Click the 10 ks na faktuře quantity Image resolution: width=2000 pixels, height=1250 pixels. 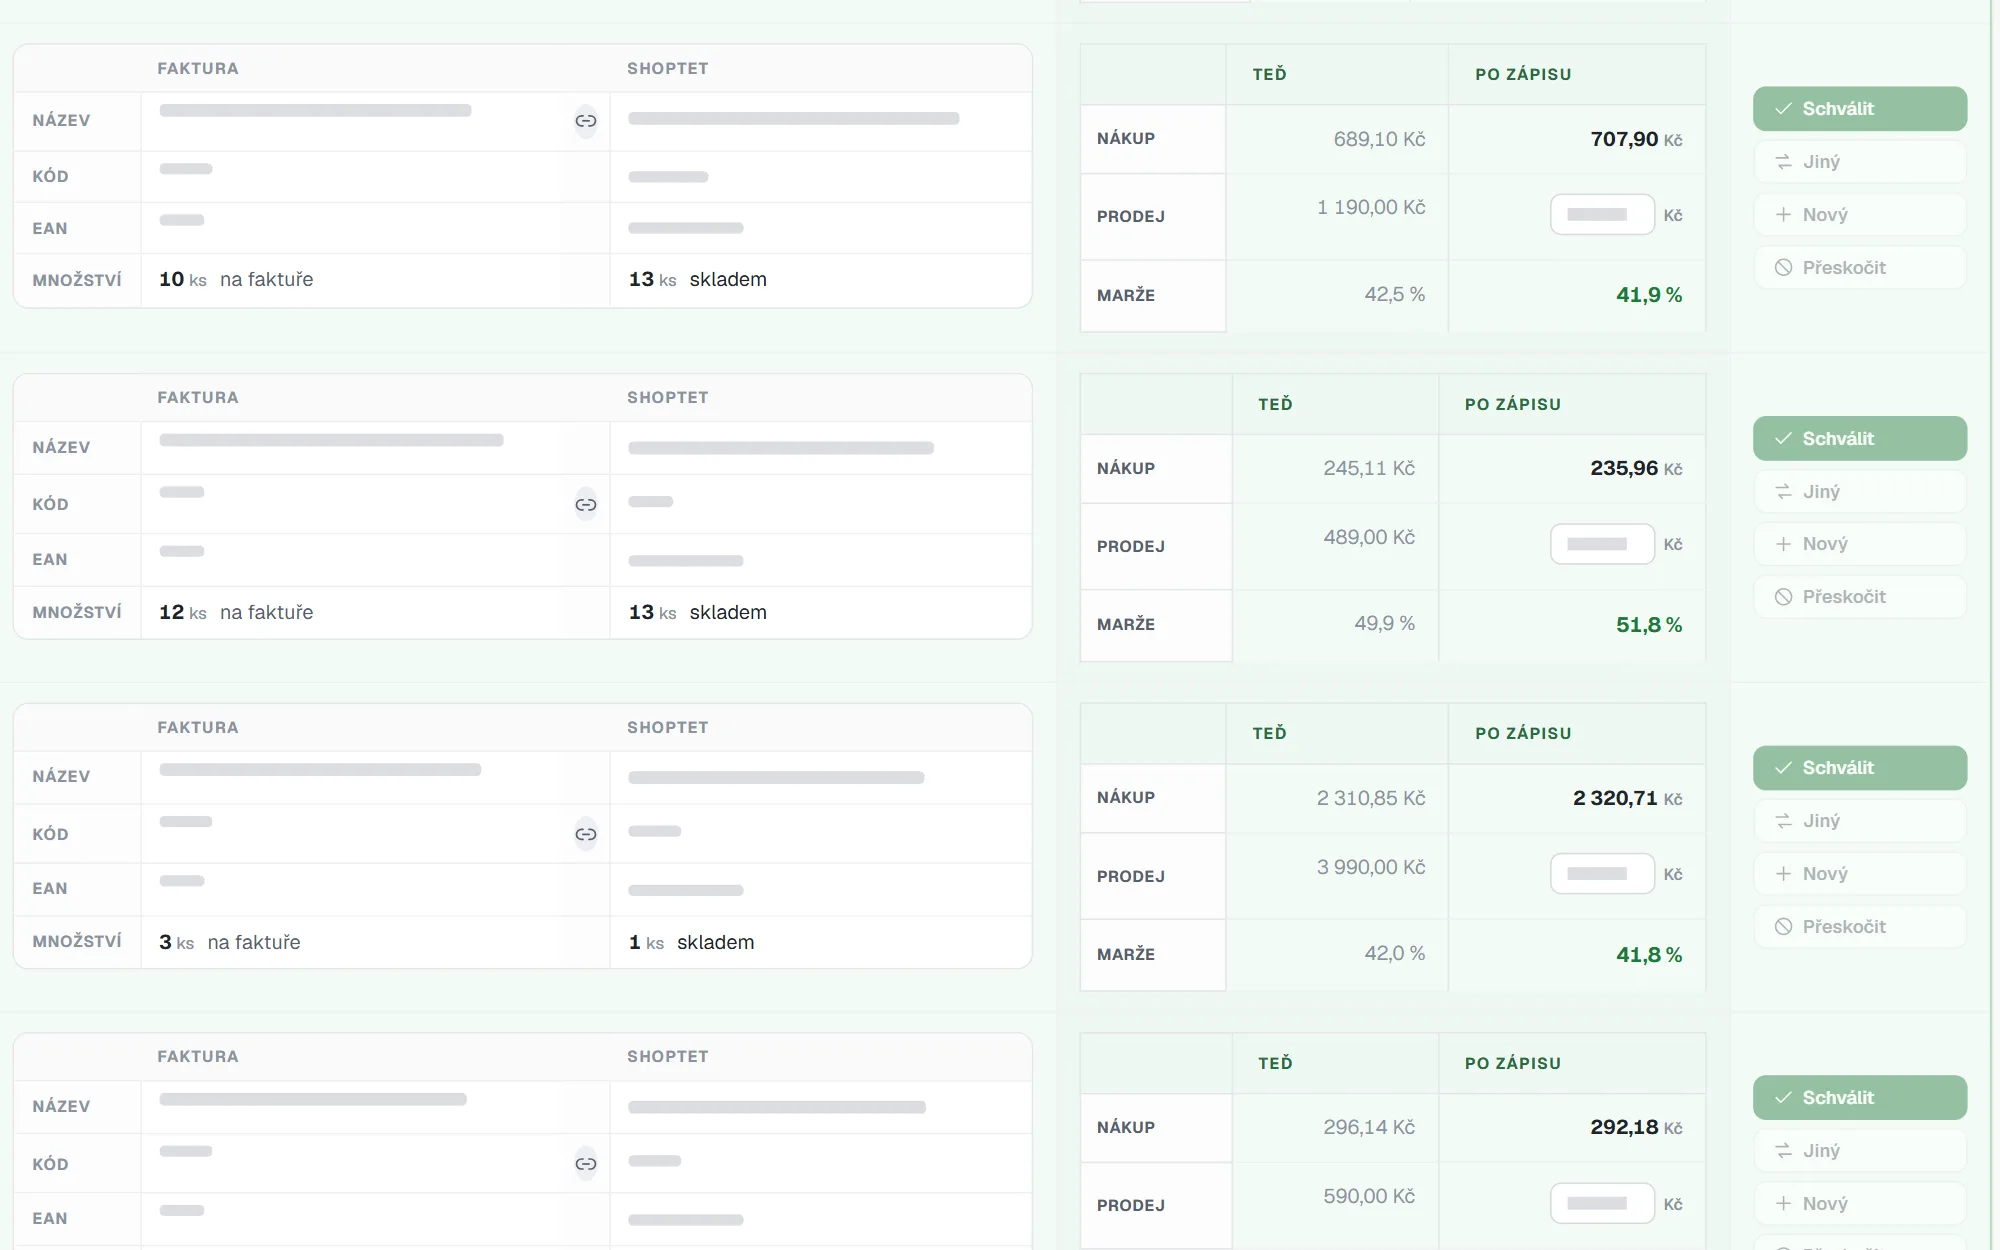tap(236, 279)
